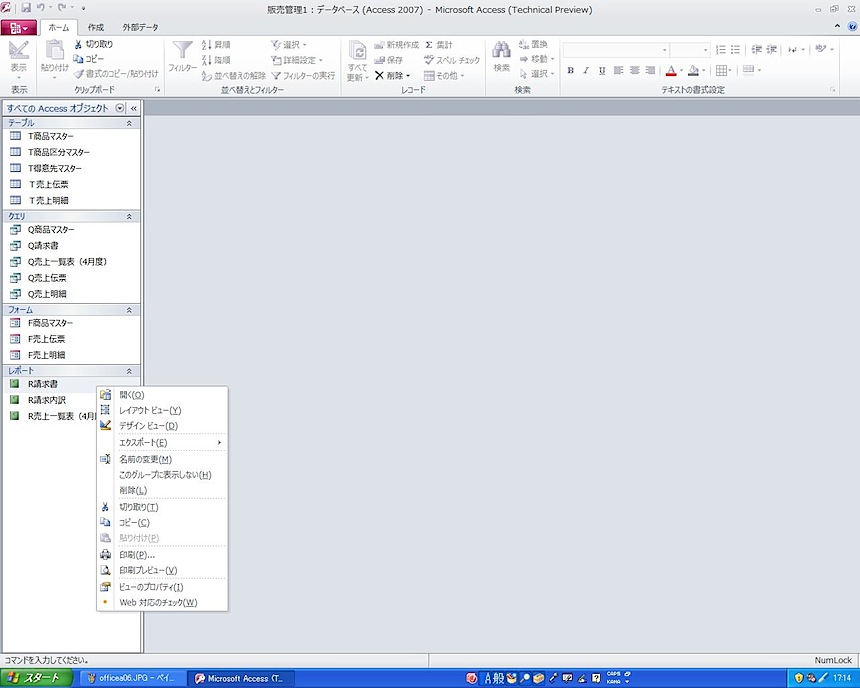
Task: Toggle フィルターの実行 apply filter
Action: tap(303, 75)
